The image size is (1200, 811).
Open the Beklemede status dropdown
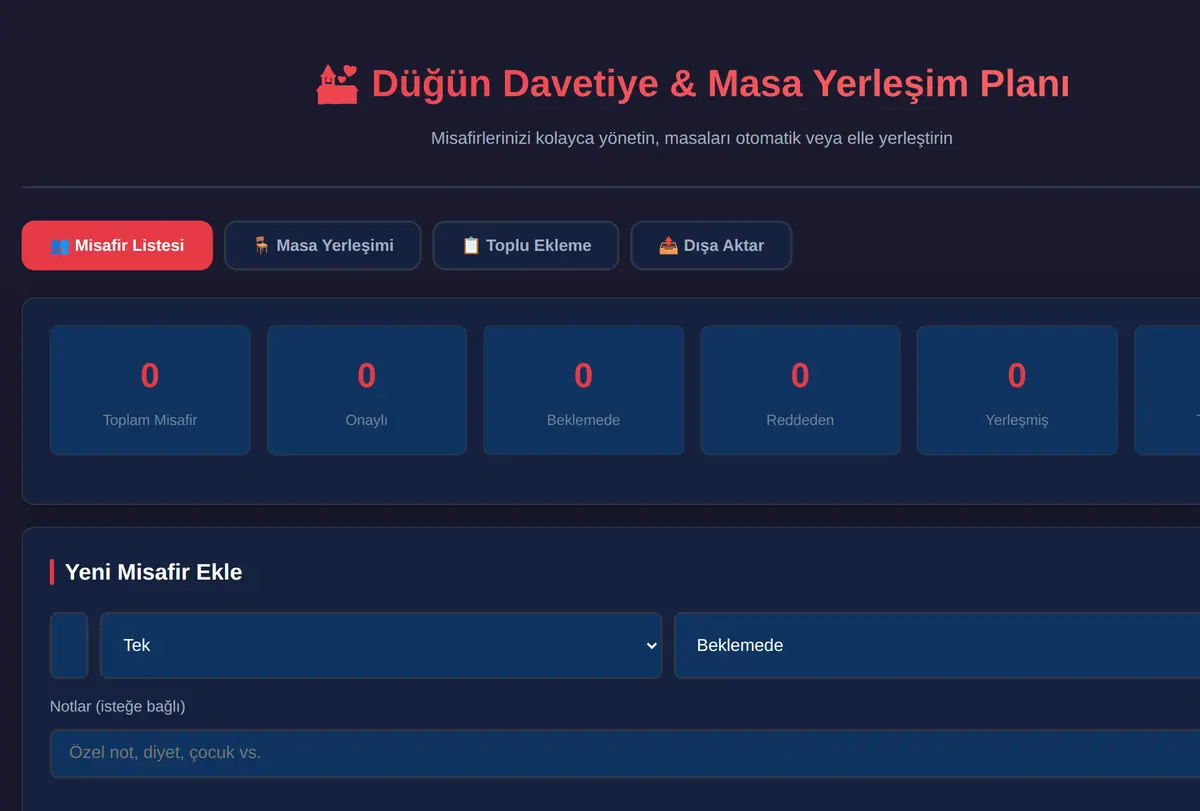937,645
